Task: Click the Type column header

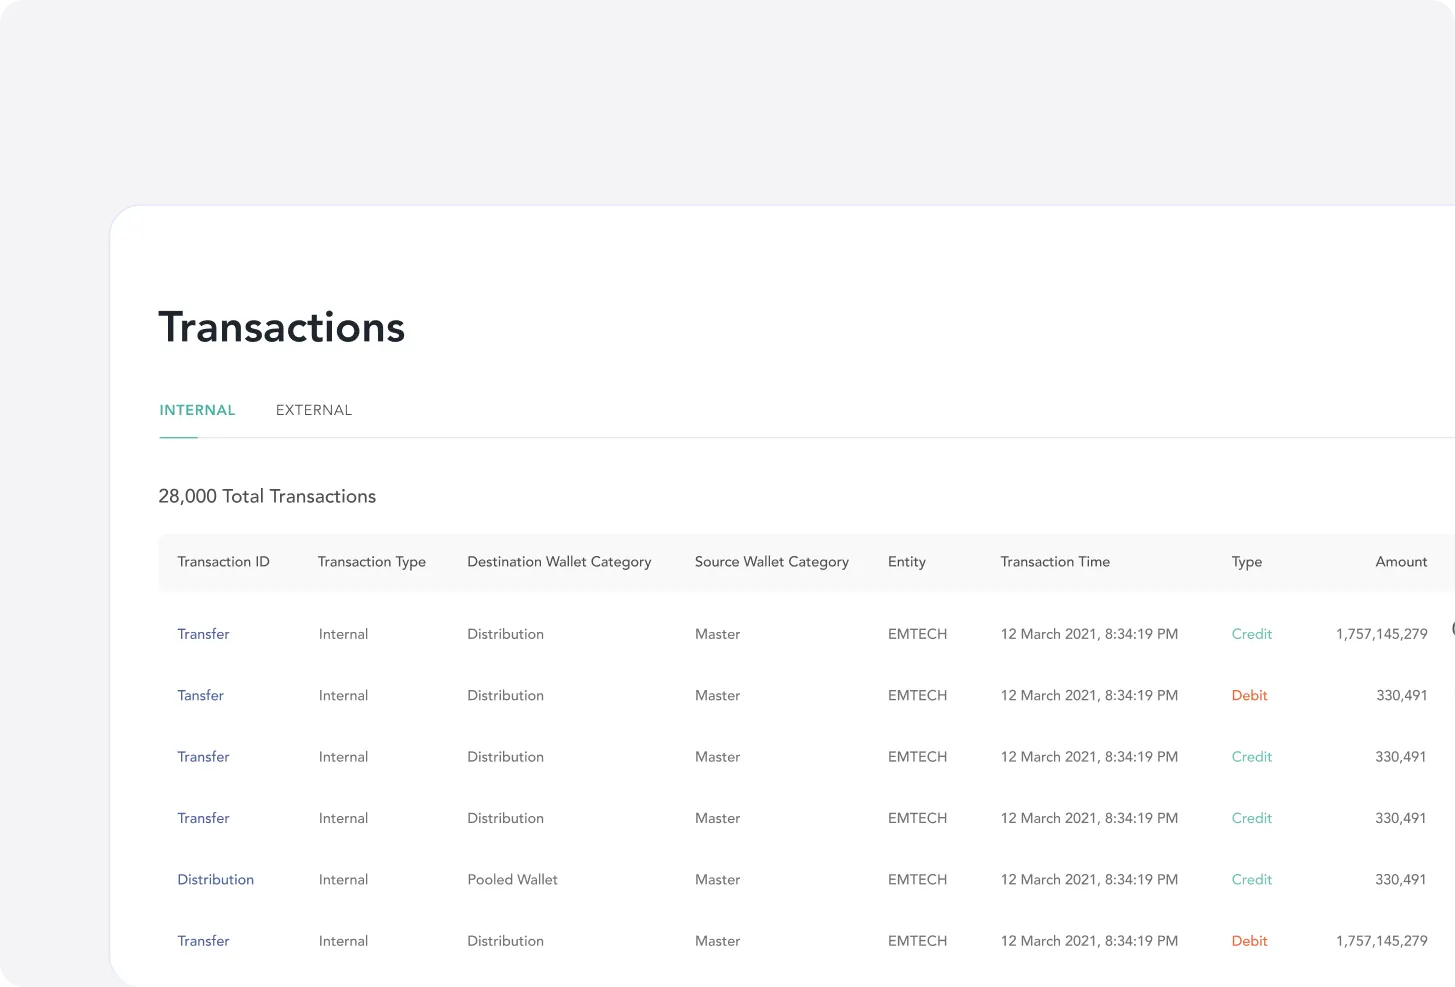Action: click(x=1246, y=562)
